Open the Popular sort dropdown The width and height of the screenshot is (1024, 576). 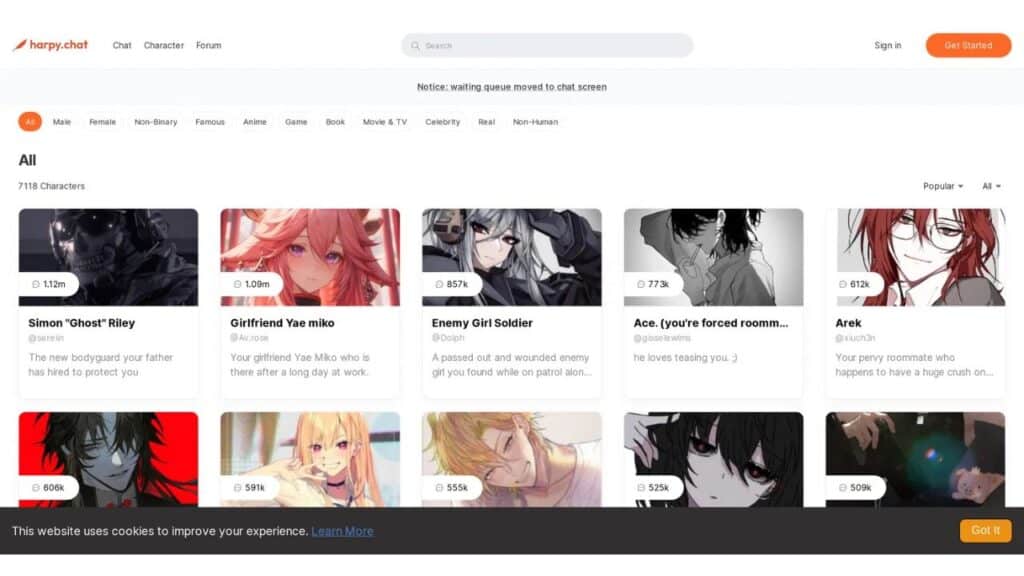coord(943,186)
